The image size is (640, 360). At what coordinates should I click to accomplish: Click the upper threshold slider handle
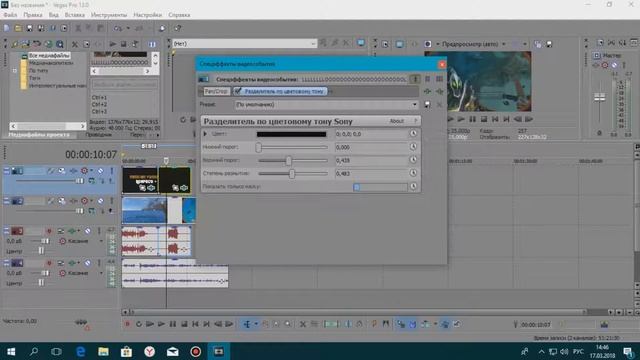click(289, 160)
